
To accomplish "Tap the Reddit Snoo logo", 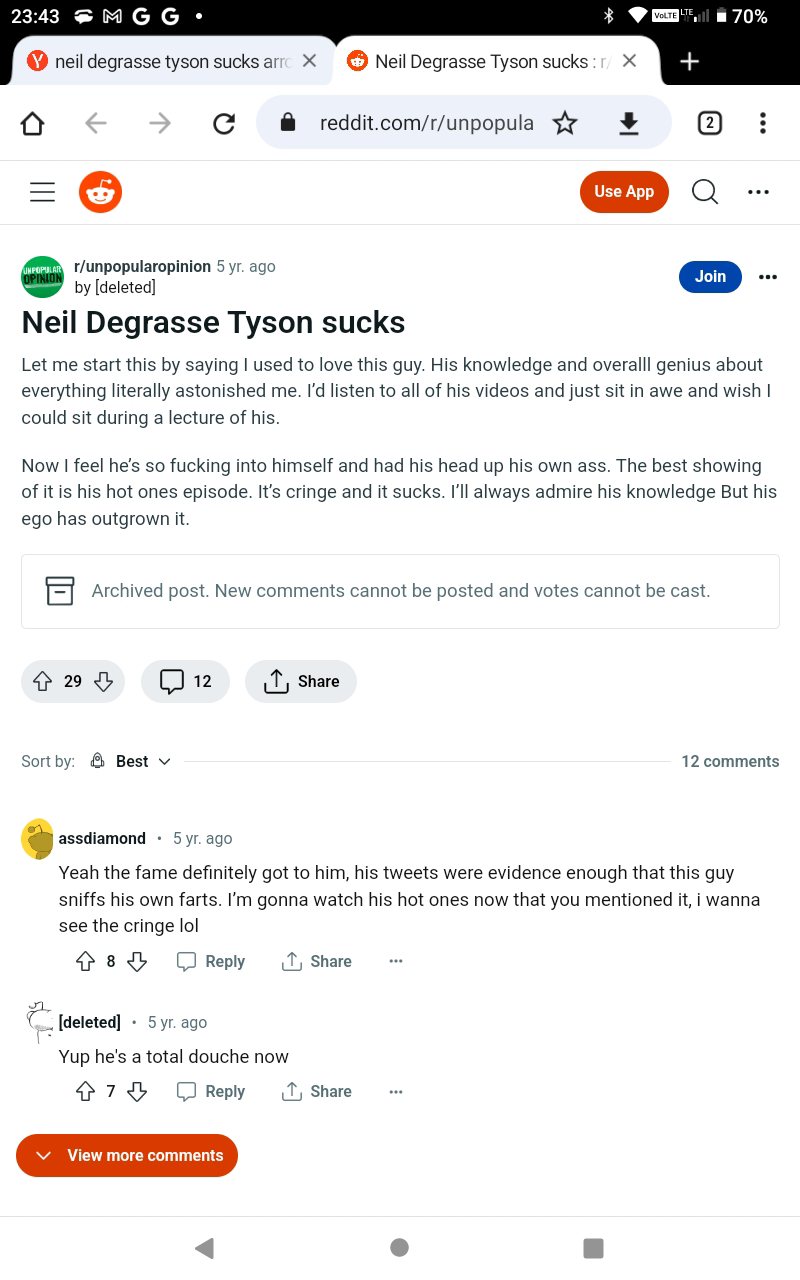I will point(100,192).
